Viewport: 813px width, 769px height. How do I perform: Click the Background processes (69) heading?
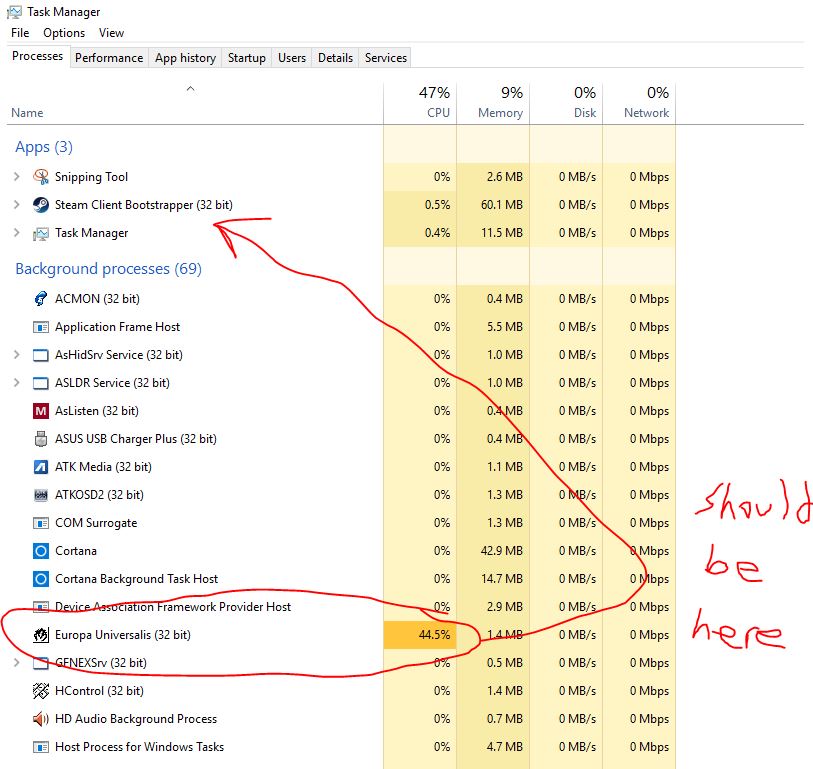coord(108,269)
